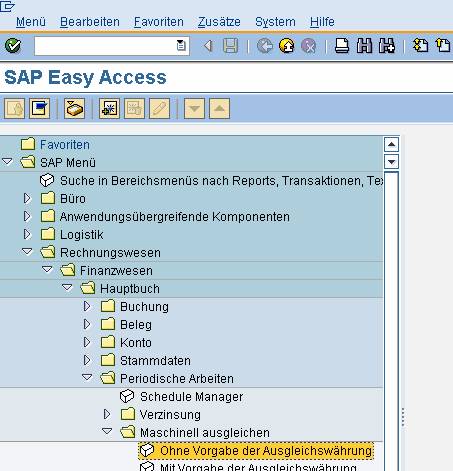The height and width of the screenshot is (471, 453).
Task: Open the Zusätze menu
Action: click(219, 22)
